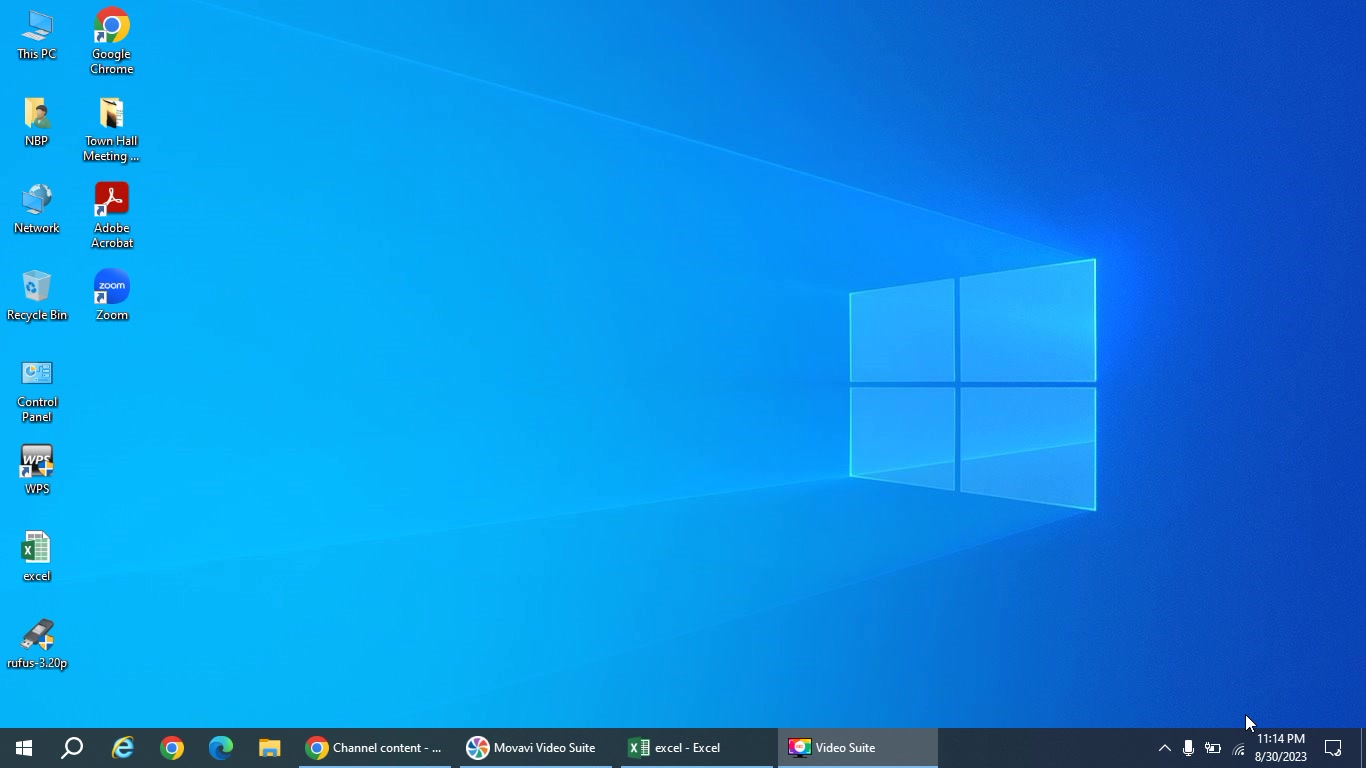Select the Control Panel desktop icon
Viewport: 1366px width, 768px height.
tap(37, 391)
